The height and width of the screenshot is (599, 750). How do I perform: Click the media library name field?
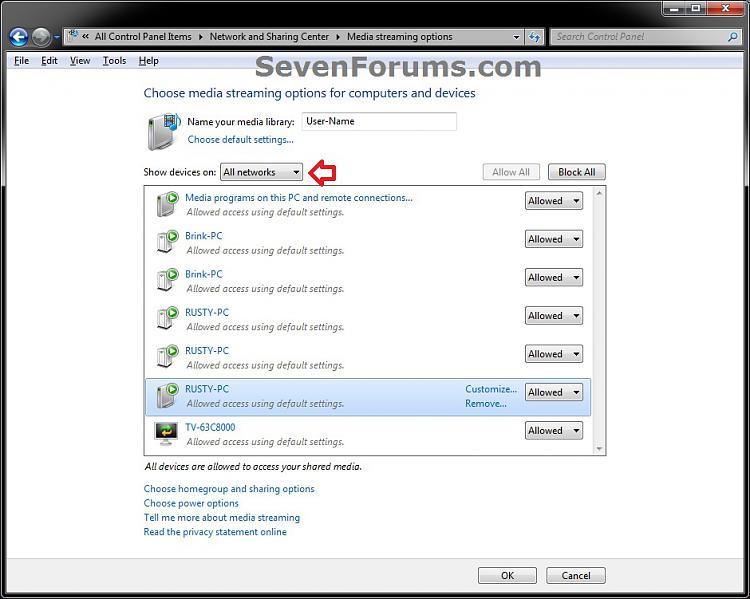point(379,122)
